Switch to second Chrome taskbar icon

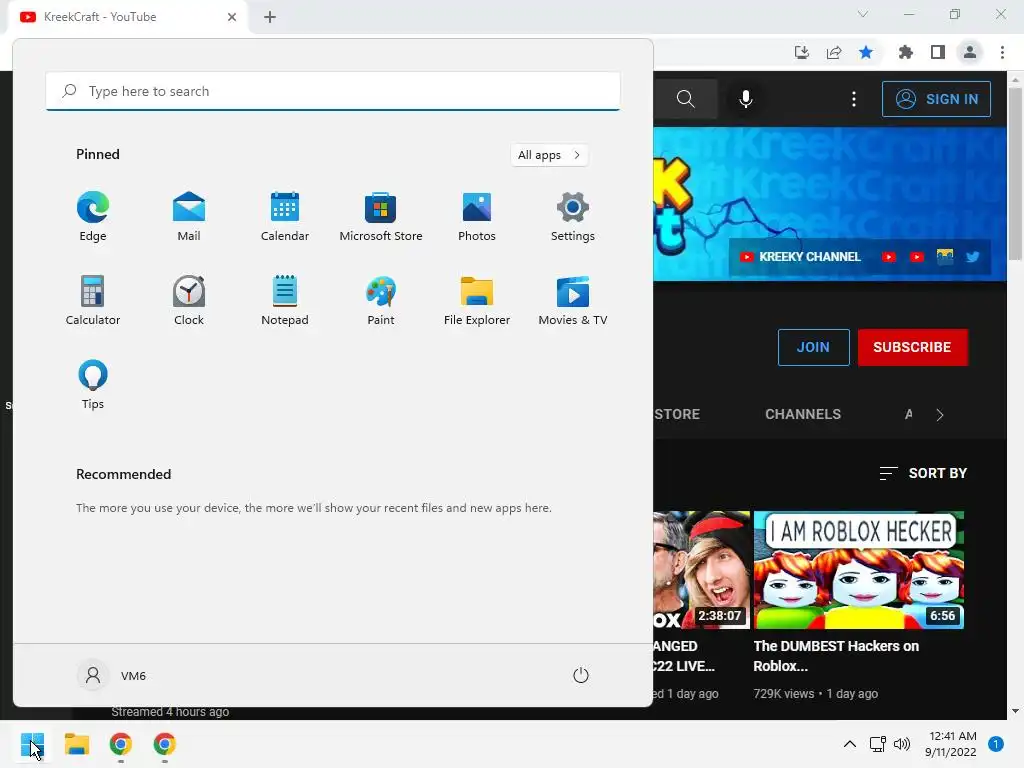click(x=165, y=744)
